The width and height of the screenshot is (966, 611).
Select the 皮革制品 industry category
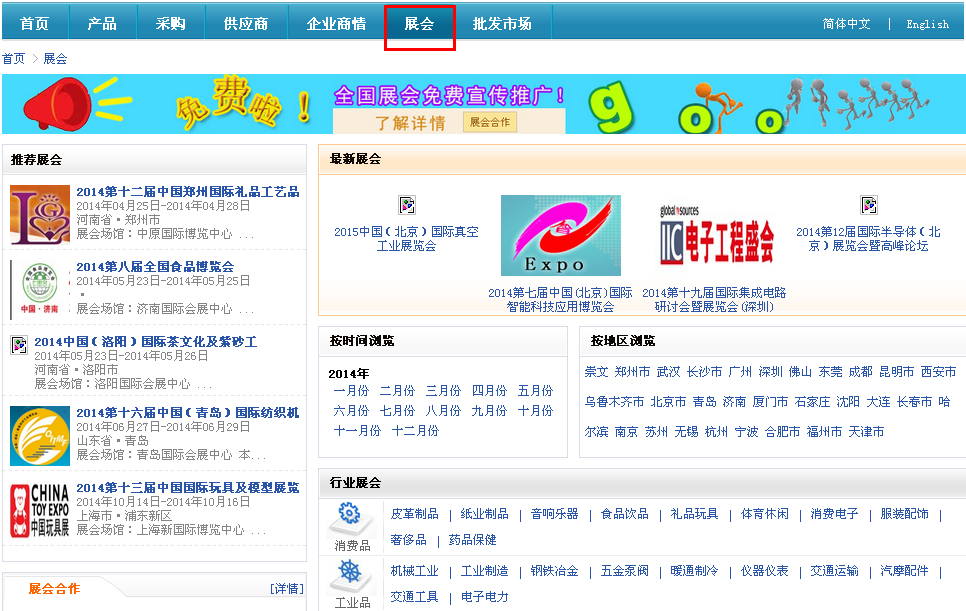(x=414, y=513)
